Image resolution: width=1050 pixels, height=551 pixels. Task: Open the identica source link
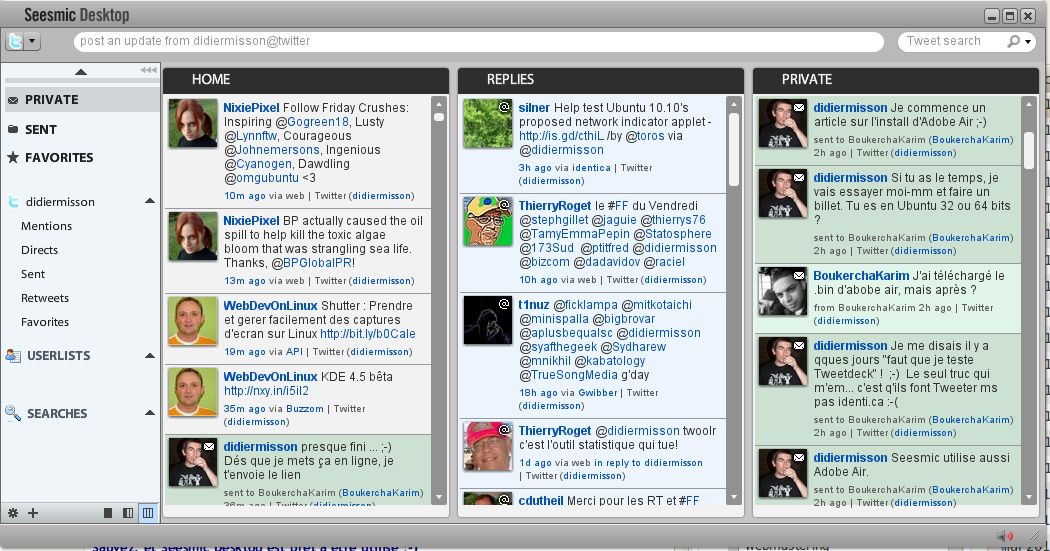tap(591, 168)
